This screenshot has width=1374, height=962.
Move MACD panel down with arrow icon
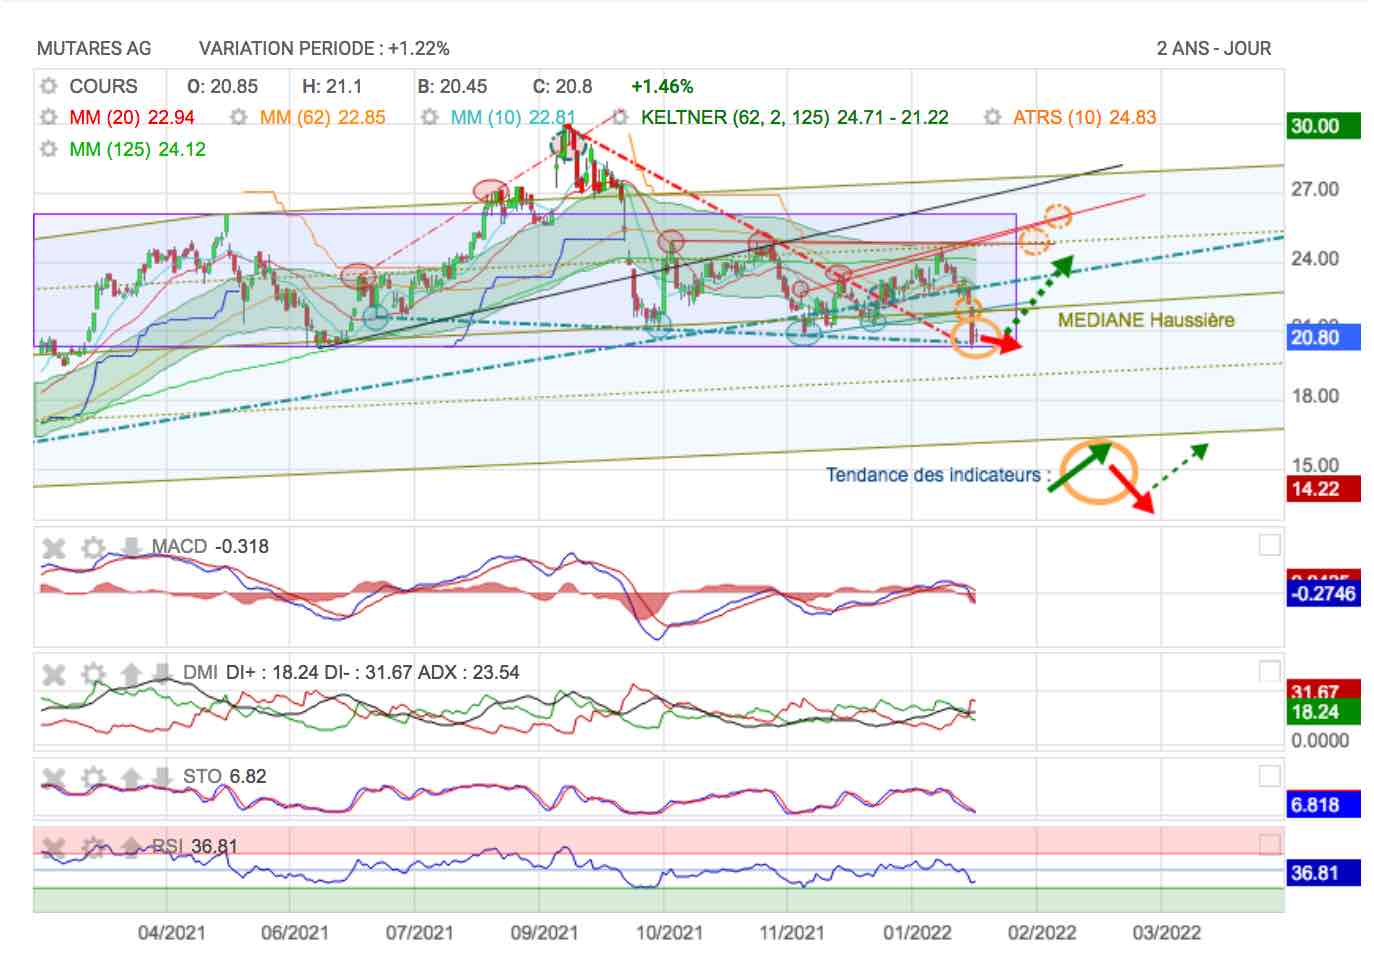(131, 547)
